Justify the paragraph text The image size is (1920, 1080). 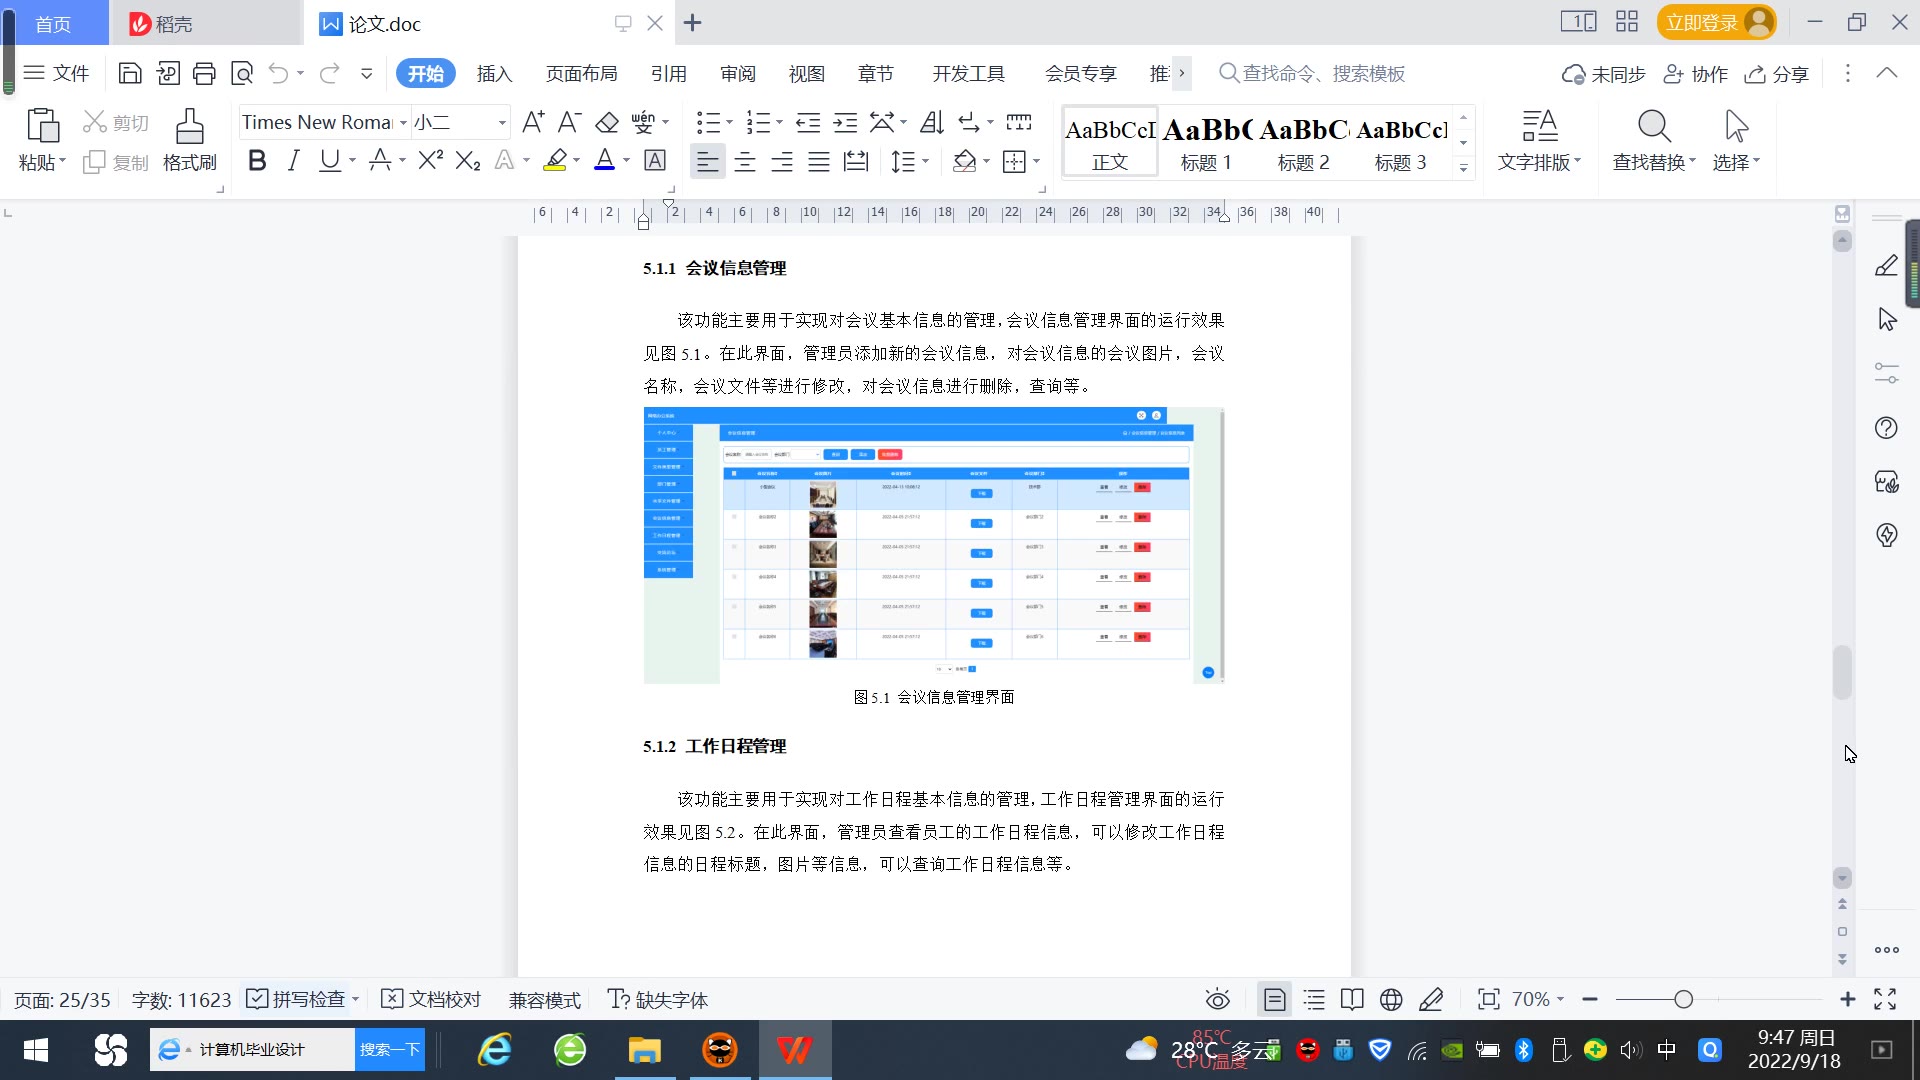(819, 161)
